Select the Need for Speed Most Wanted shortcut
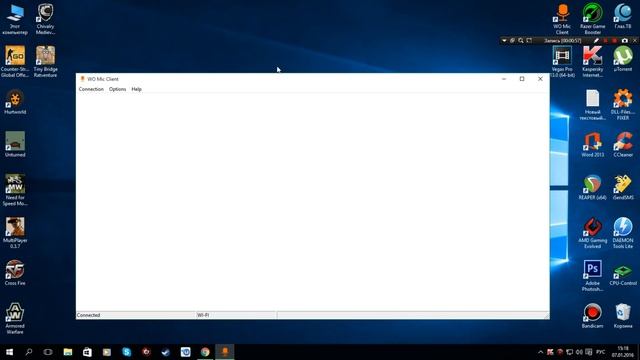640x360 pixels. pyautogui.click(x=15, y=190)
